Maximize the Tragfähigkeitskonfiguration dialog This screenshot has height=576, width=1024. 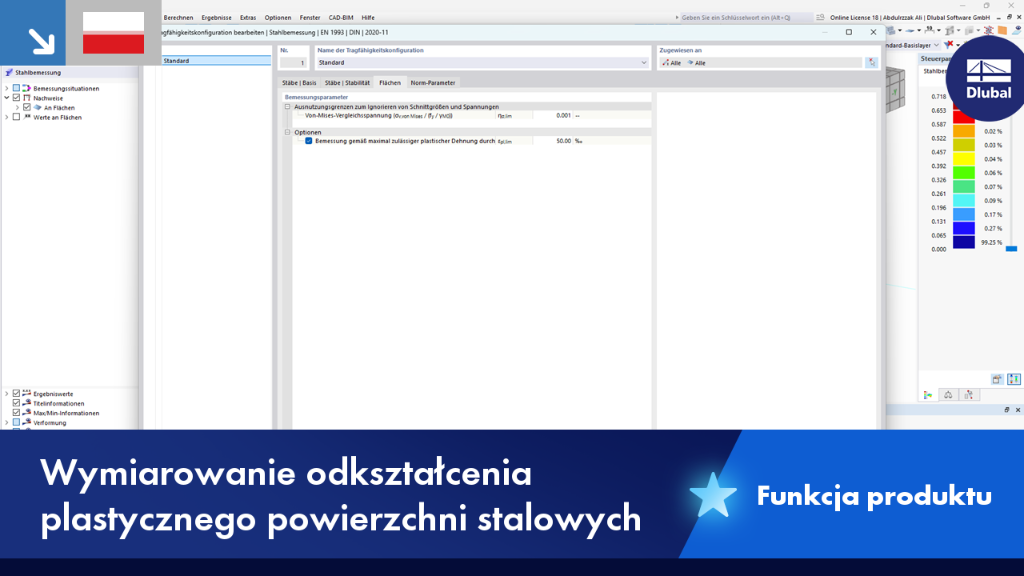pos(849,32)
